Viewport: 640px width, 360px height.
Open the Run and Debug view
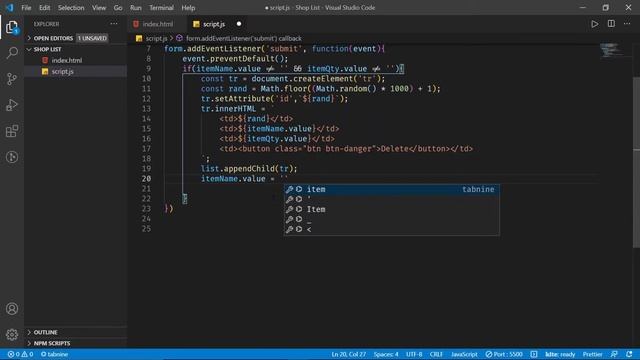(x=12, y=105)
